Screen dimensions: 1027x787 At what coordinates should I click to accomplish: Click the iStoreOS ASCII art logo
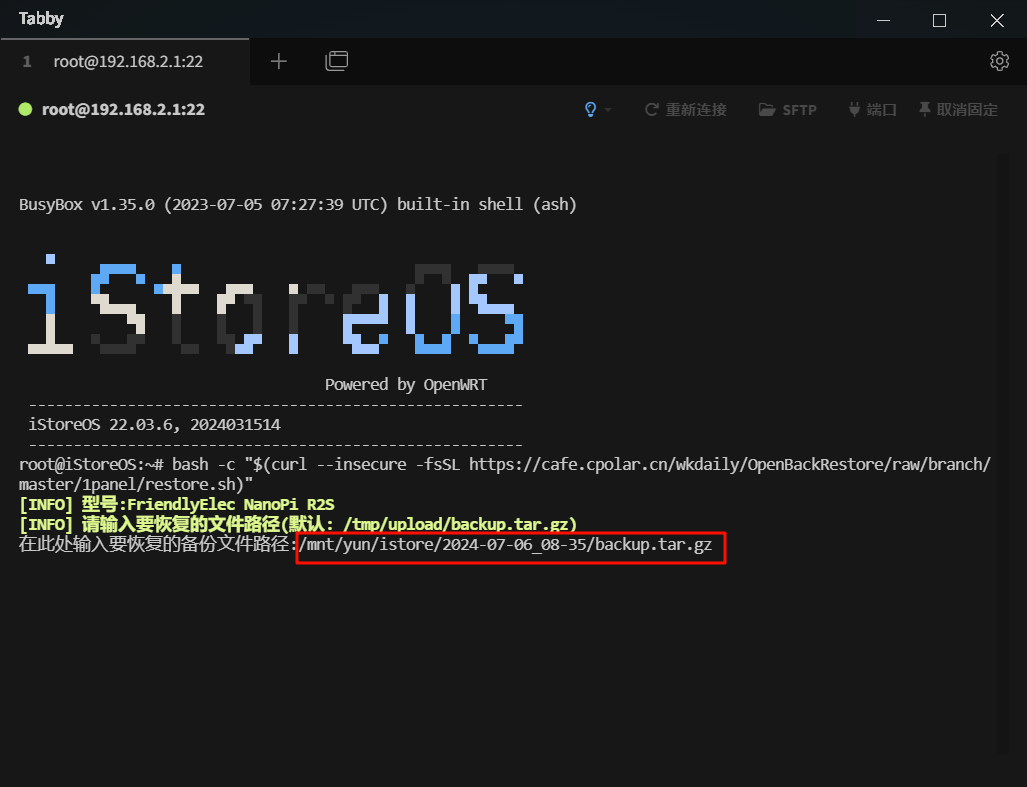275,304
